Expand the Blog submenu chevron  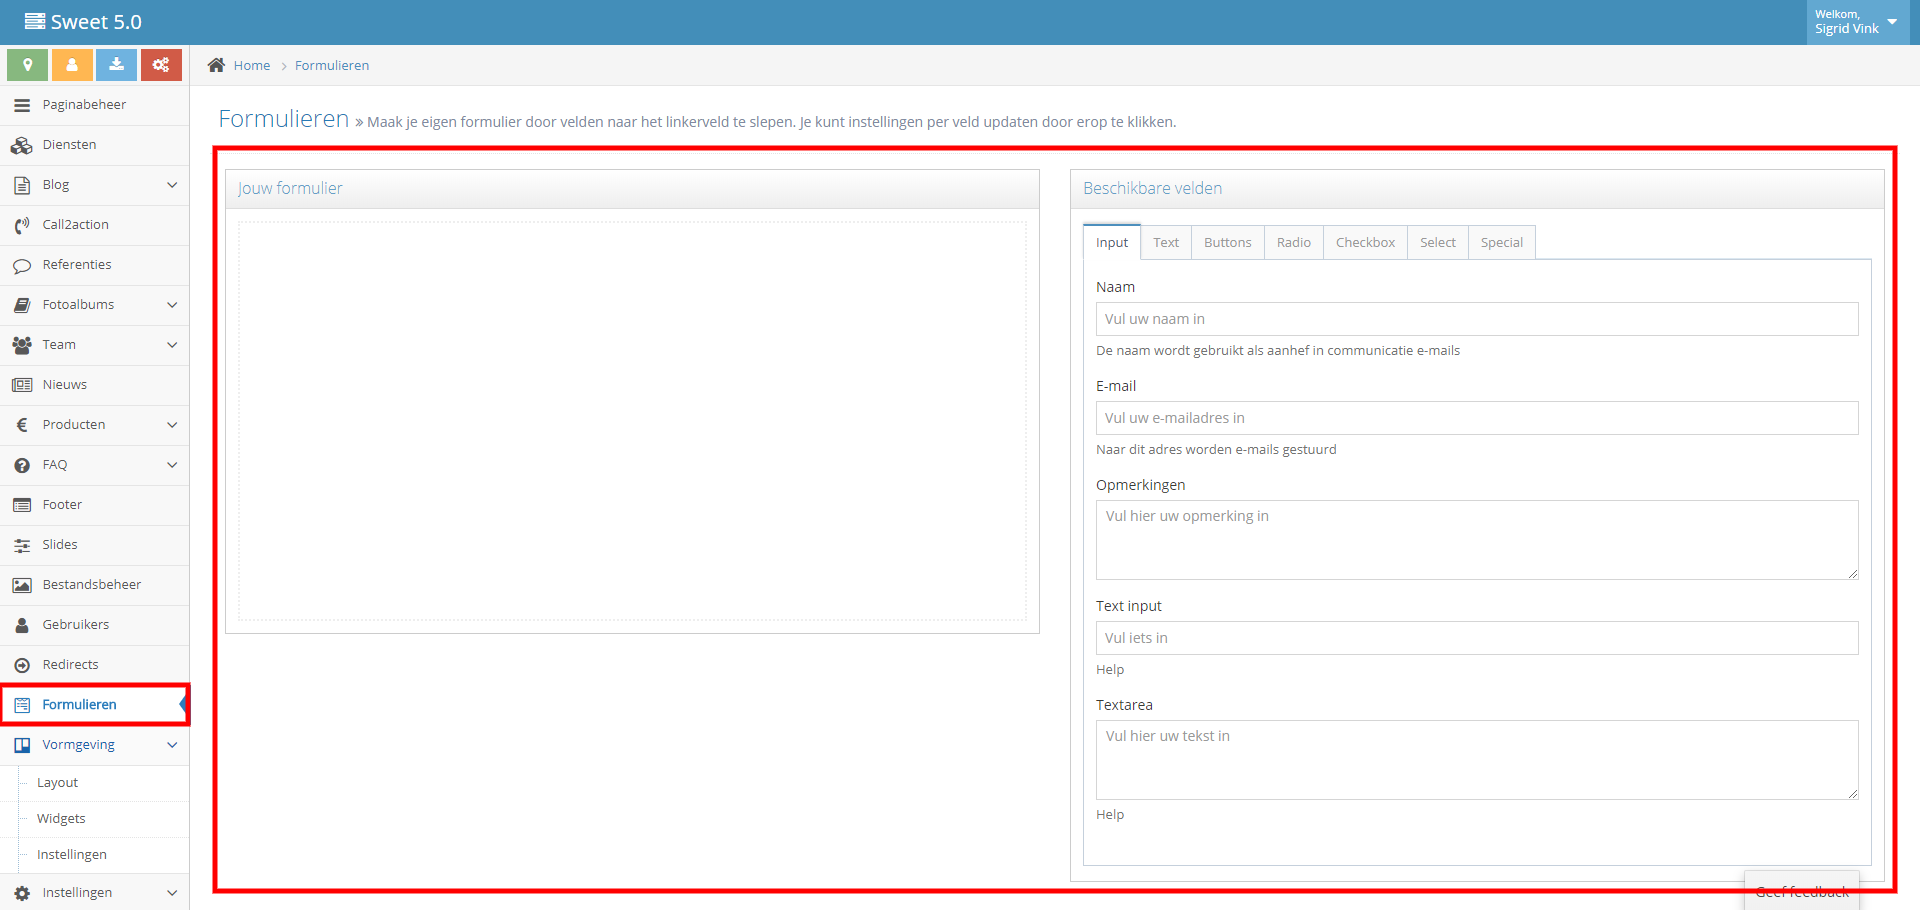172,185
